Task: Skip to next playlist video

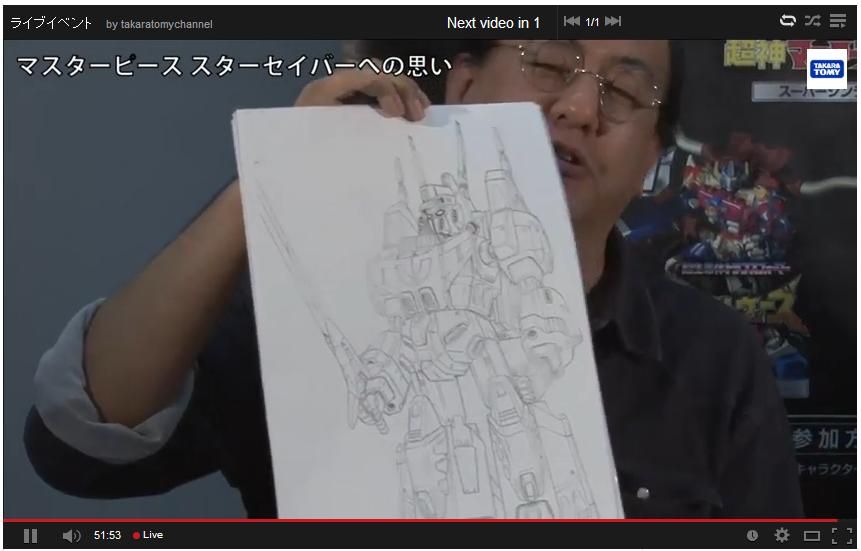Action: (x=613, y=21)
